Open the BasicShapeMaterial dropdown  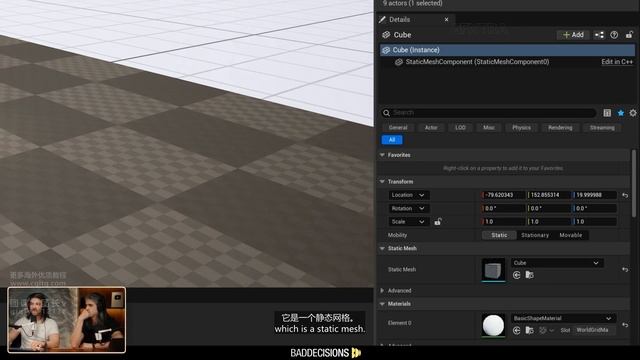pos(563,318)
